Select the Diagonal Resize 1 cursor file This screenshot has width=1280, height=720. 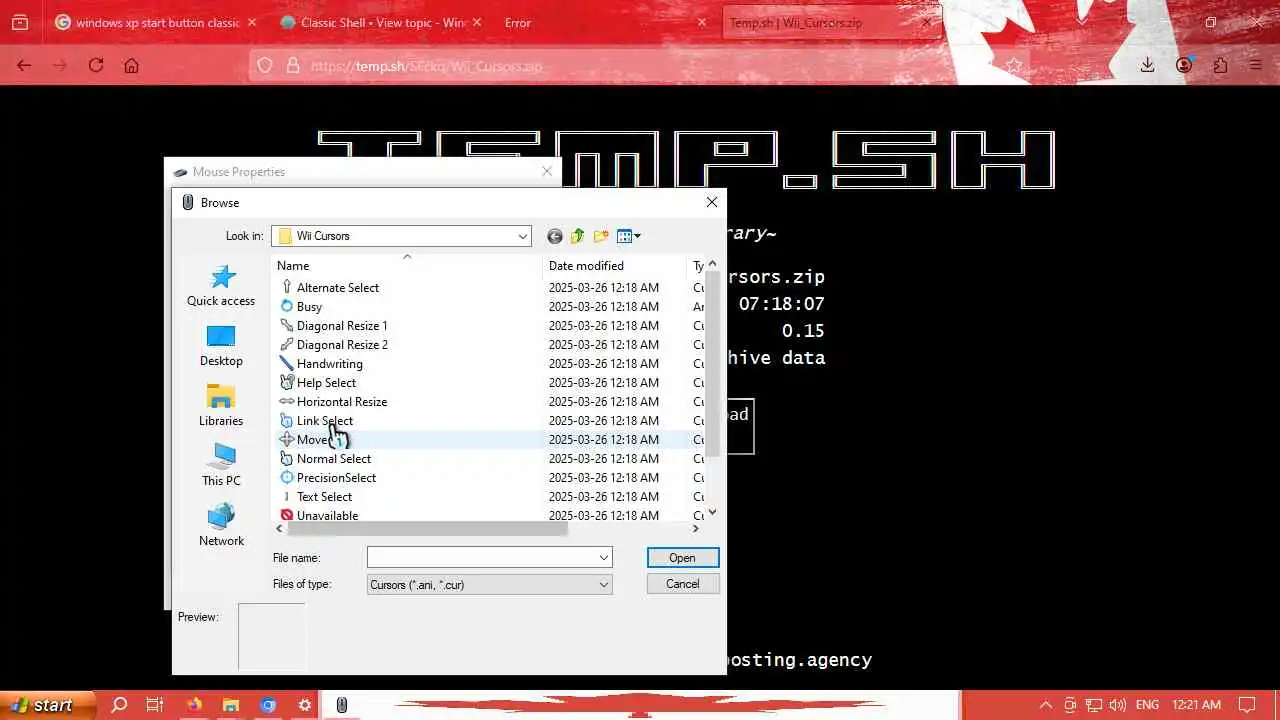pos(342,326)
